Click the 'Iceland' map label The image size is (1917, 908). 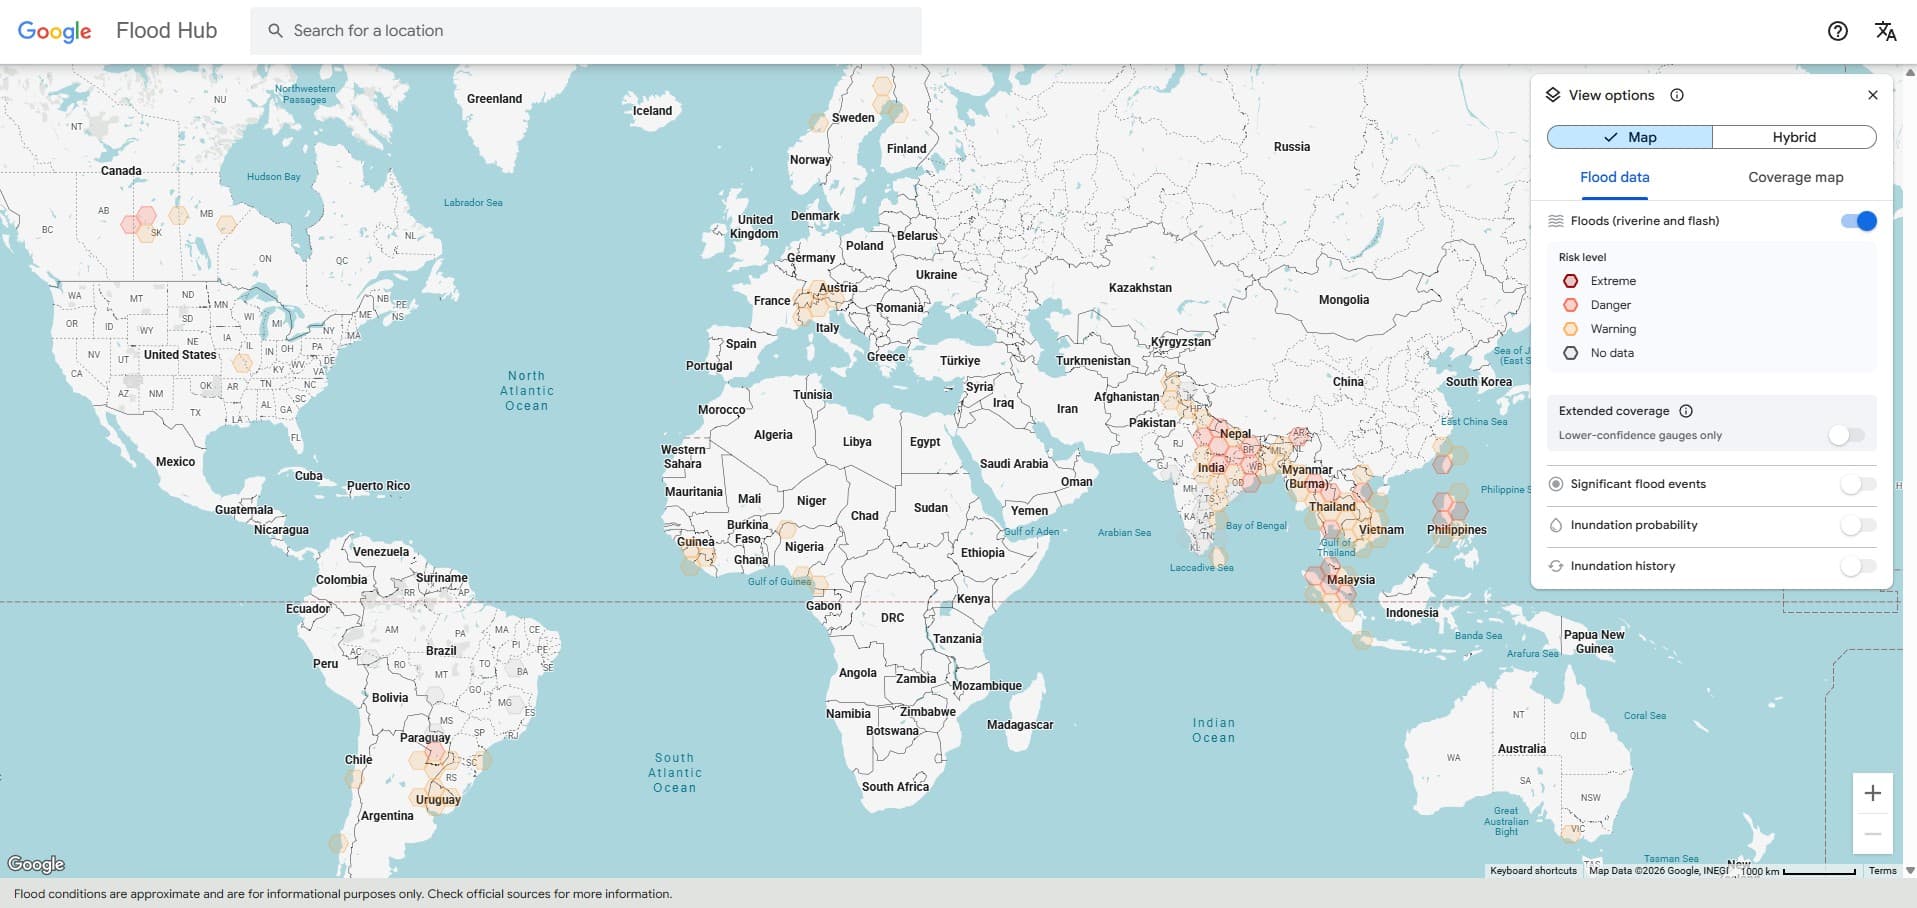(x=652, y=111)
